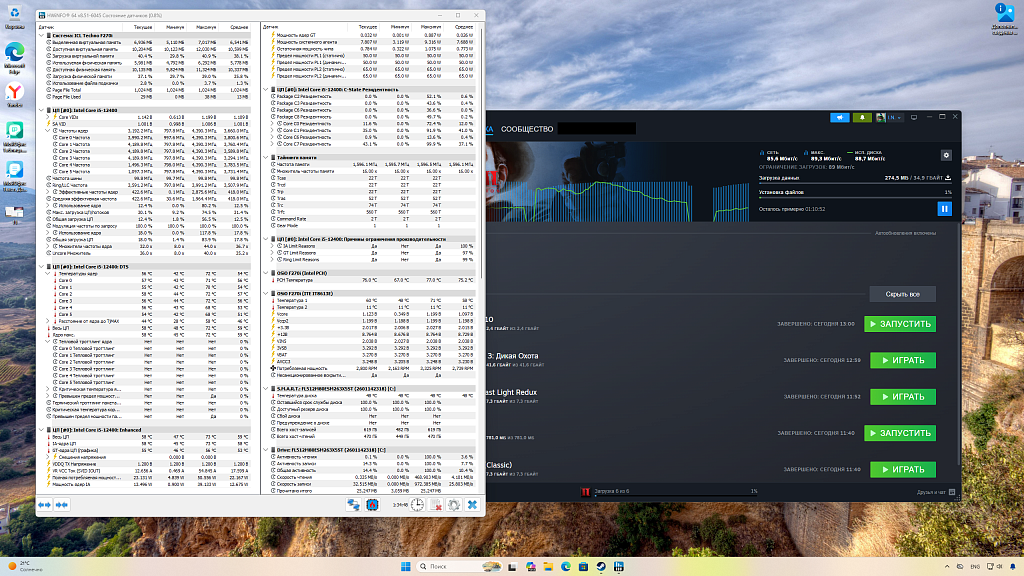Image resolution: width=1024 pixels, height=576 pixels.
Task: Click Текущее header in left HWiNFO pane
Action: click(x=143, y=27)
